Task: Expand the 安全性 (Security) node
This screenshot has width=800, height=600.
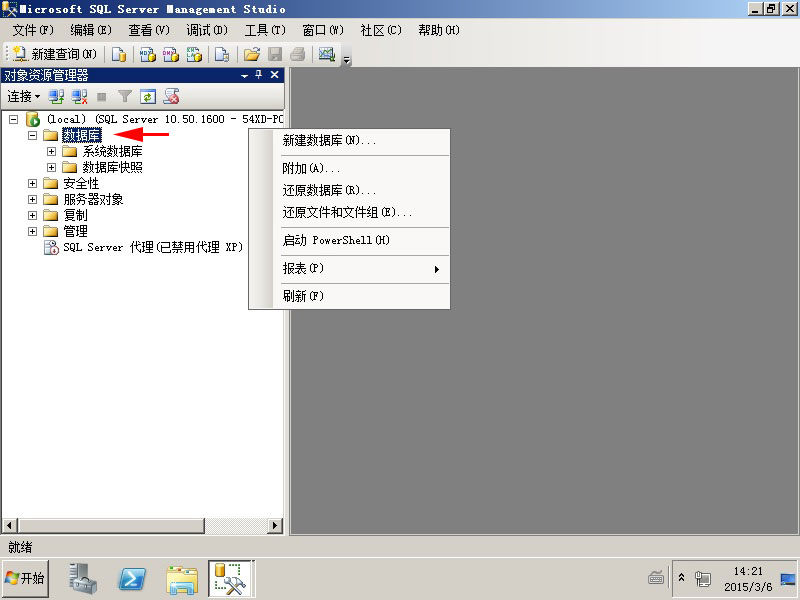Action: [33, 183]
